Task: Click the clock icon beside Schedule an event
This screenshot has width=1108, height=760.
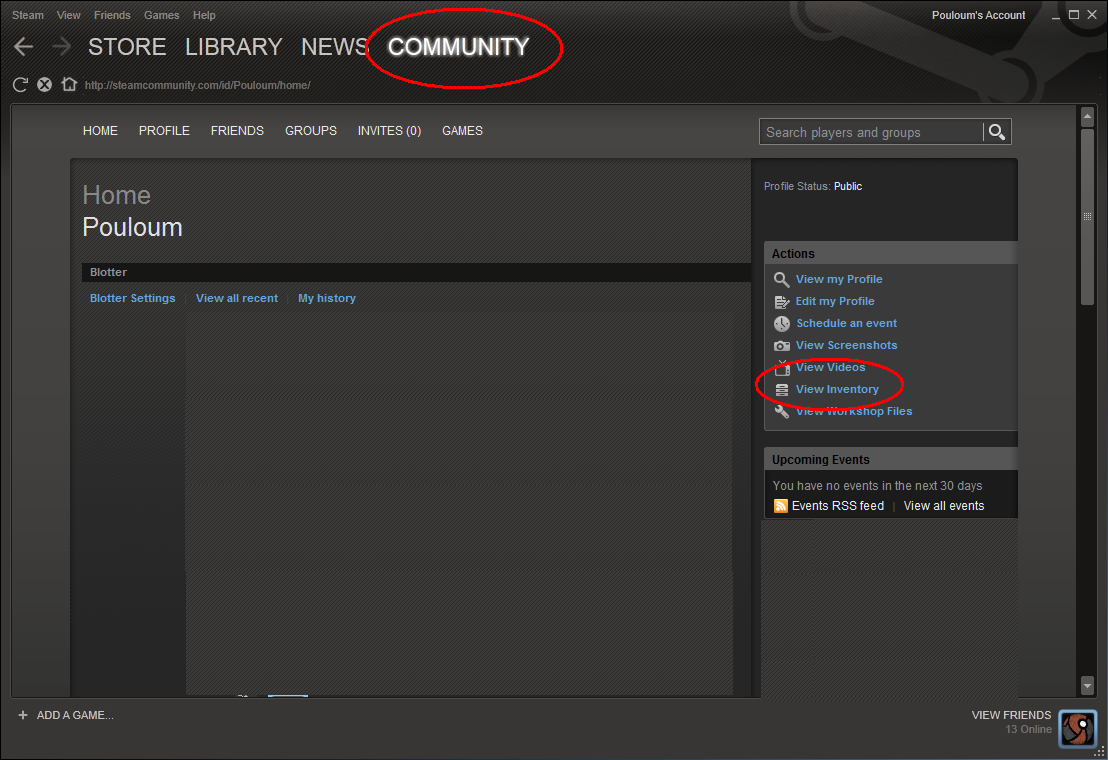Action: [782, 324]
